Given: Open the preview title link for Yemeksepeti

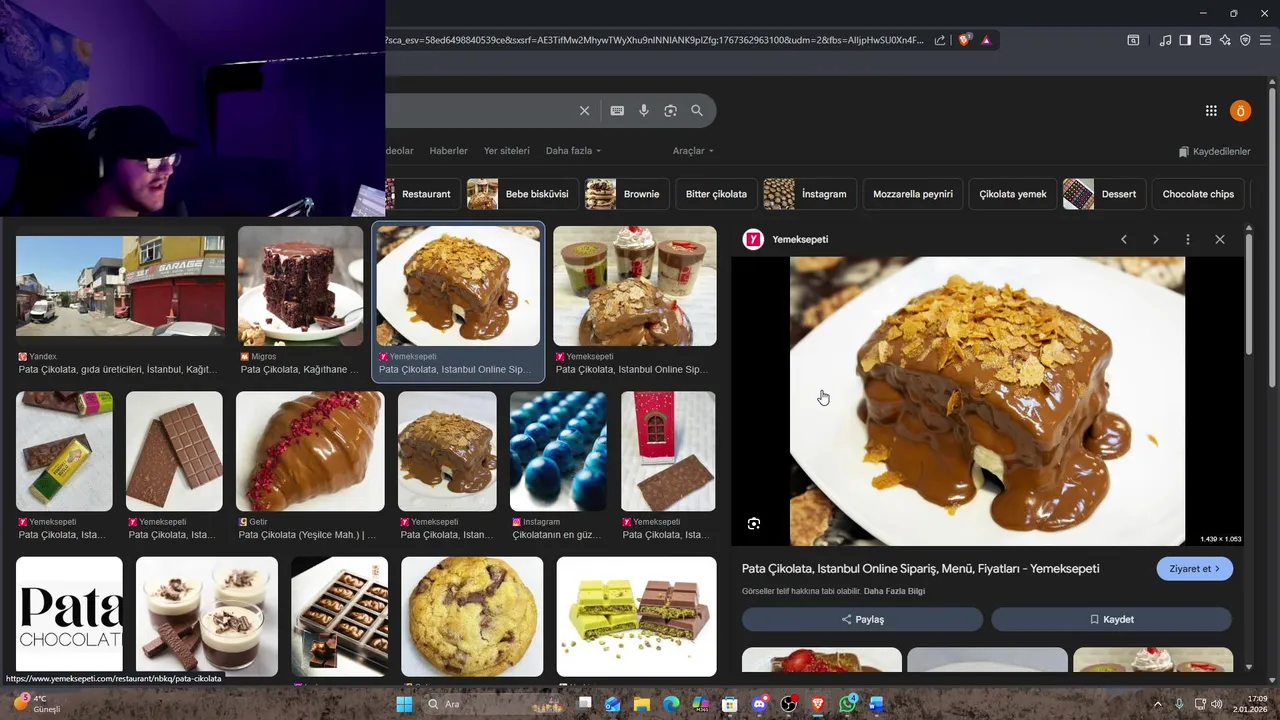Looking at the screenshot, I should pyautogui.click(x=920, y=569).
